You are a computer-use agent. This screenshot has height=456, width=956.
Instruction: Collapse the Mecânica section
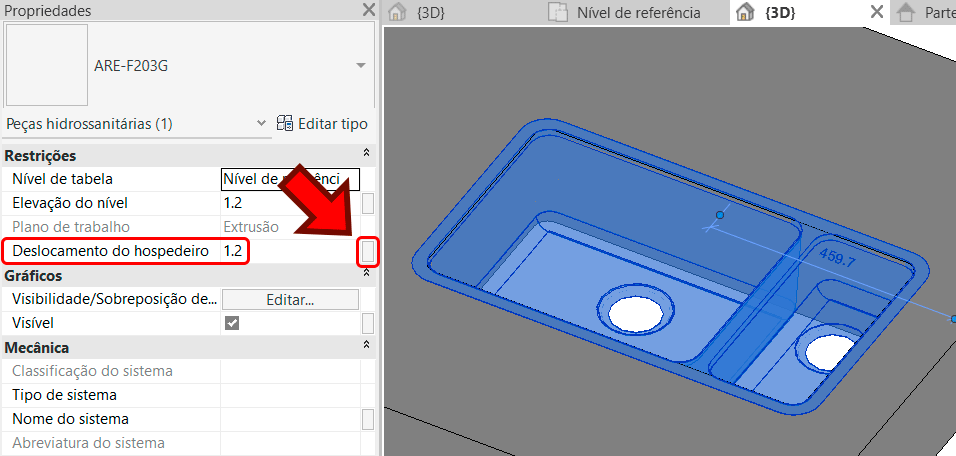(366, 347)
